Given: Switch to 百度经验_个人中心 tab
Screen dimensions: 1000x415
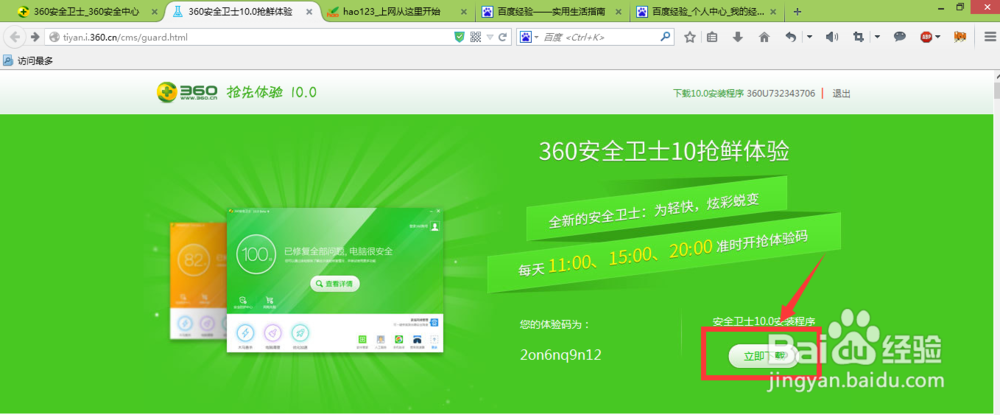Looking at the screenshot, I should point(709,11).
